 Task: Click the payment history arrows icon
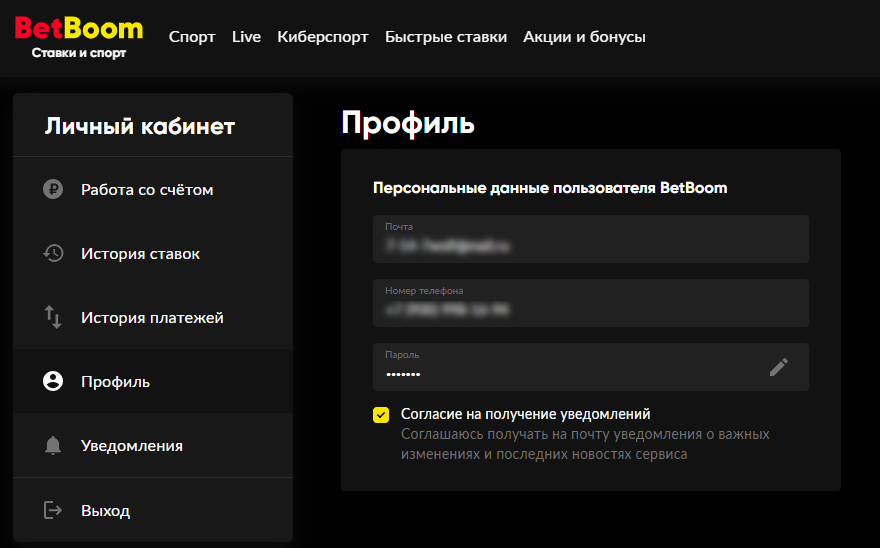(53, 317)
